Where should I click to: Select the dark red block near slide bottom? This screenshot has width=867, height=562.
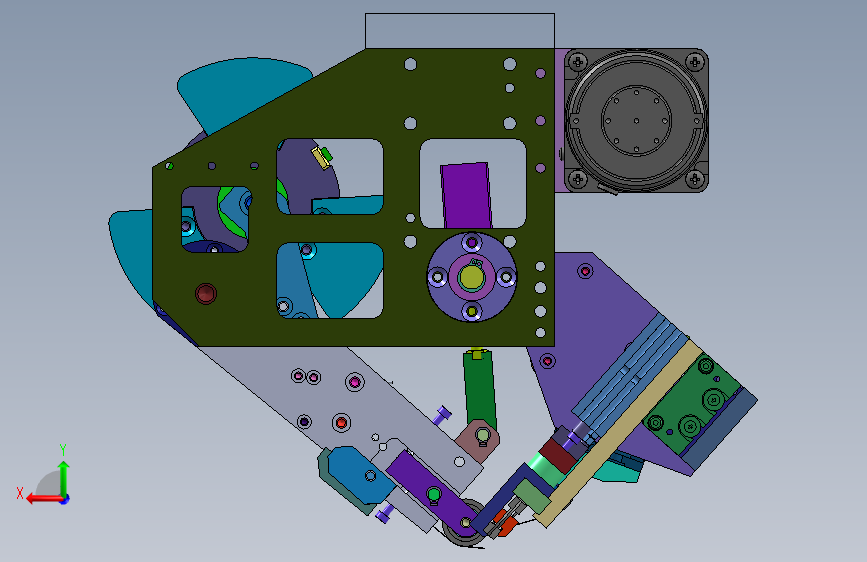point(558,454)
